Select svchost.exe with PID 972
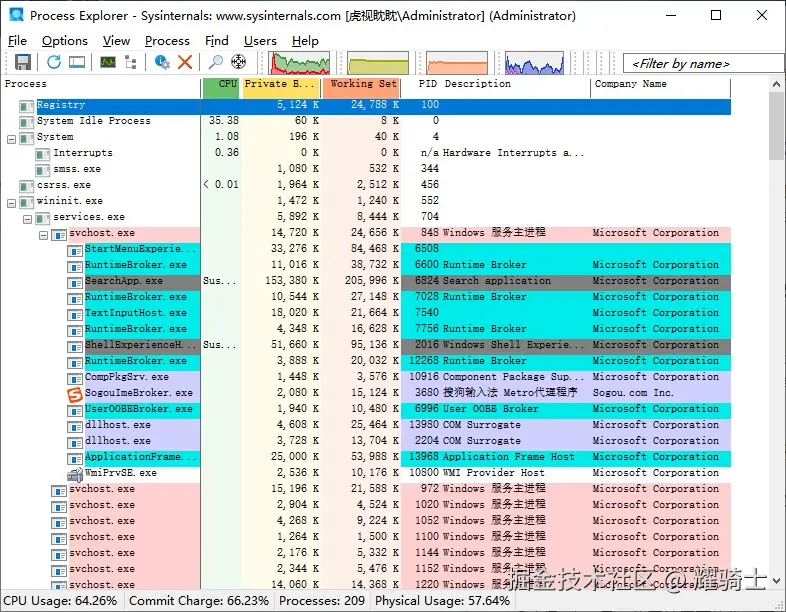The image size is (786, 612). tap(366, 489)
